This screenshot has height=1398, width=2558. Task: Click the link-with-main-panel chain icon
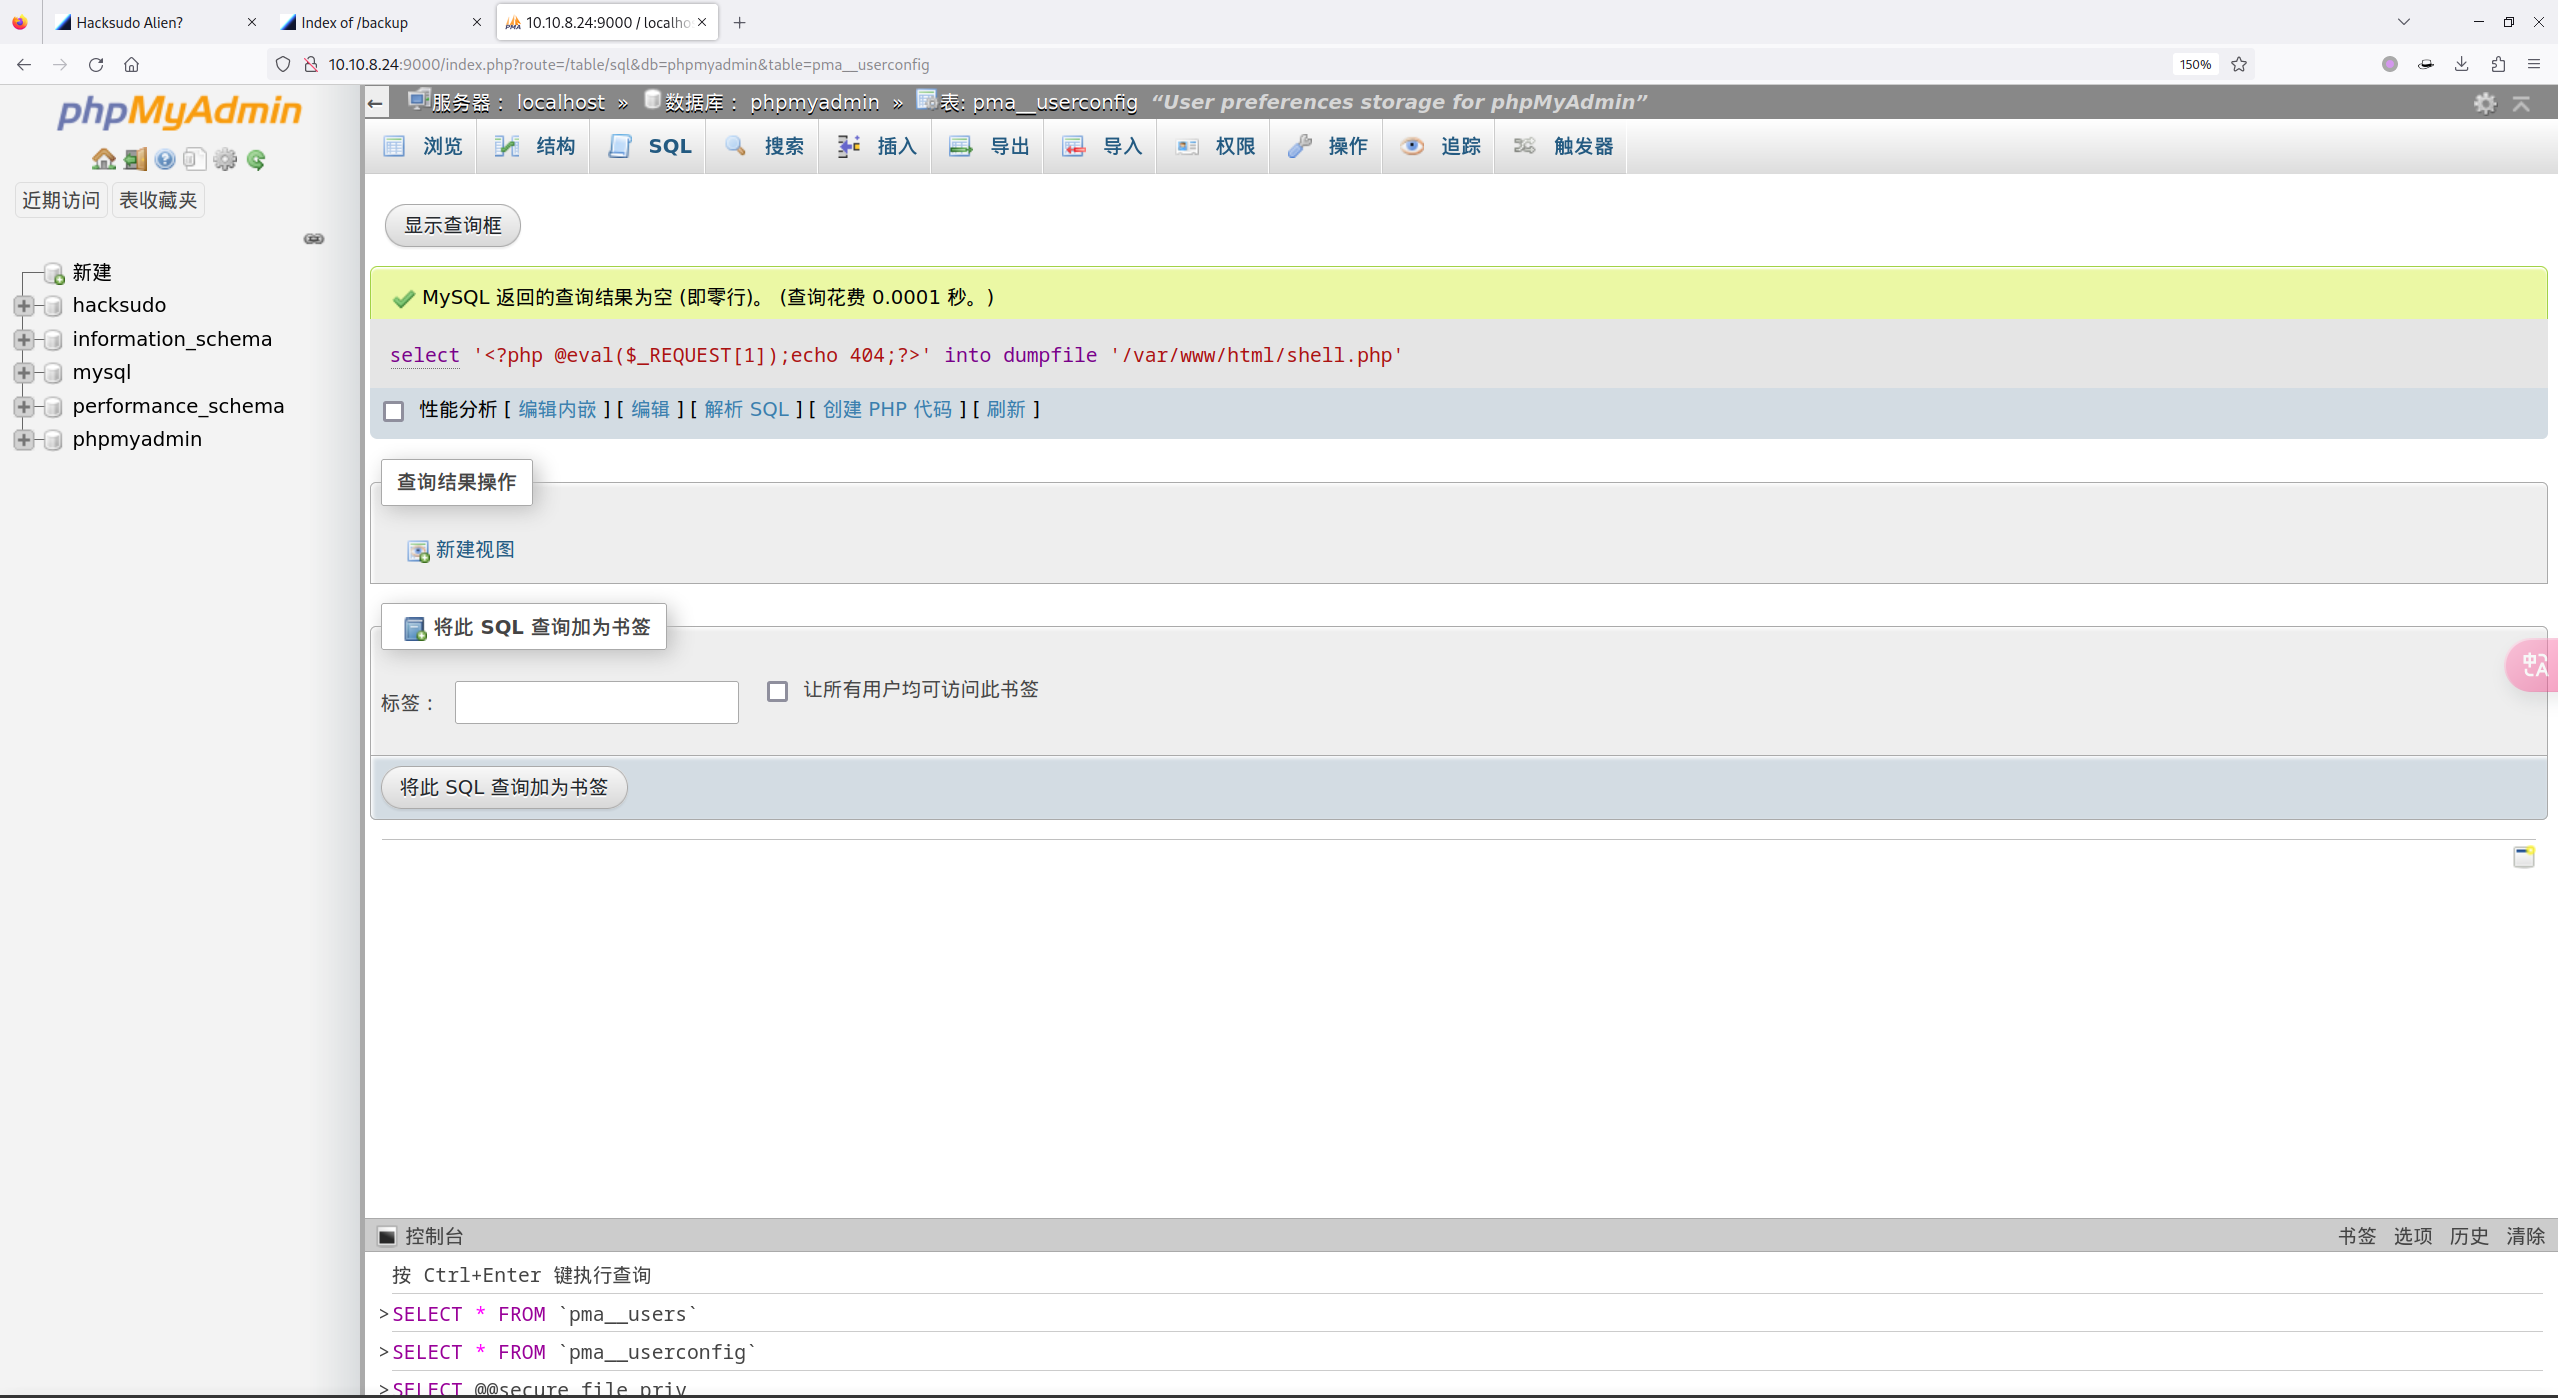click(x=314, y=239)
